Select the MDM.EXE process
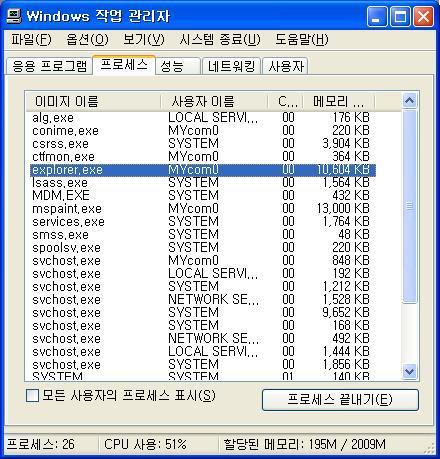The width and height of the screenshot is (440, 459). click(x=203, y=196)
